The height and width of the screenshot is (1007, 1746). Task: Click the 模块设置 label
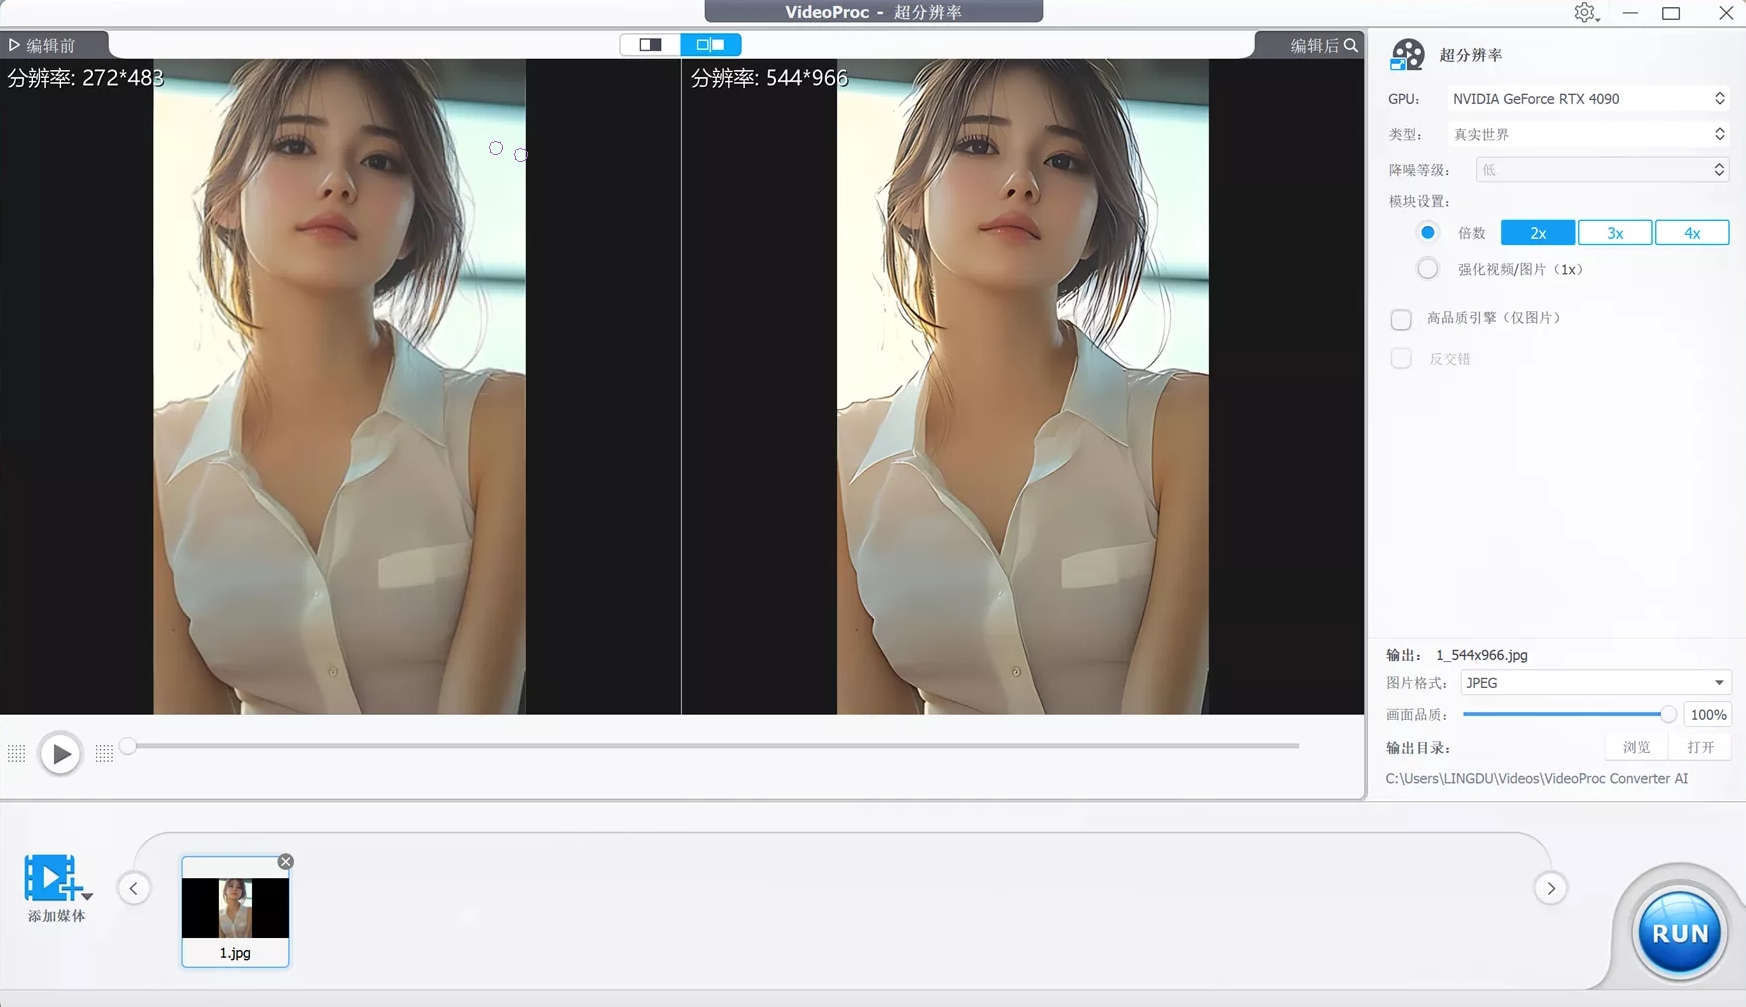pyautogui.click(x=1419, y=201)
